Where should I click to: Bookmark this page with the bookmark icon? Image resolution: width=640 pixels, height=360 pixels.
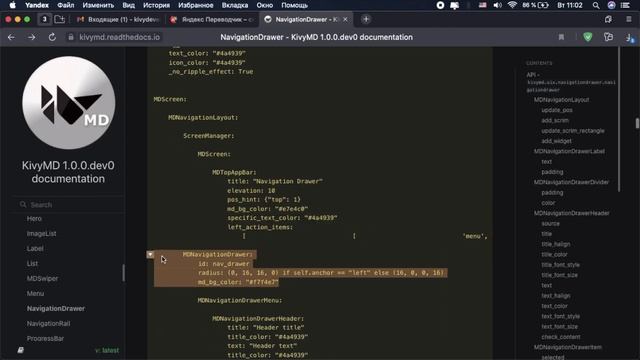pyautogui.click(x=562, y=37)
